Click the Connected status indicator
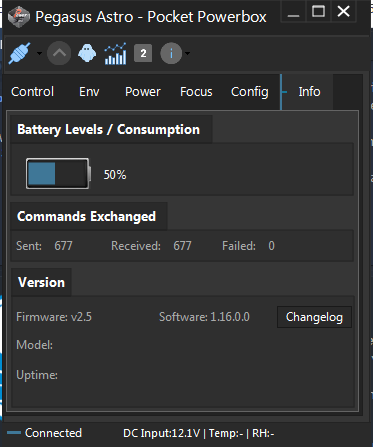The image size is (373, 447). pos(44,433)
